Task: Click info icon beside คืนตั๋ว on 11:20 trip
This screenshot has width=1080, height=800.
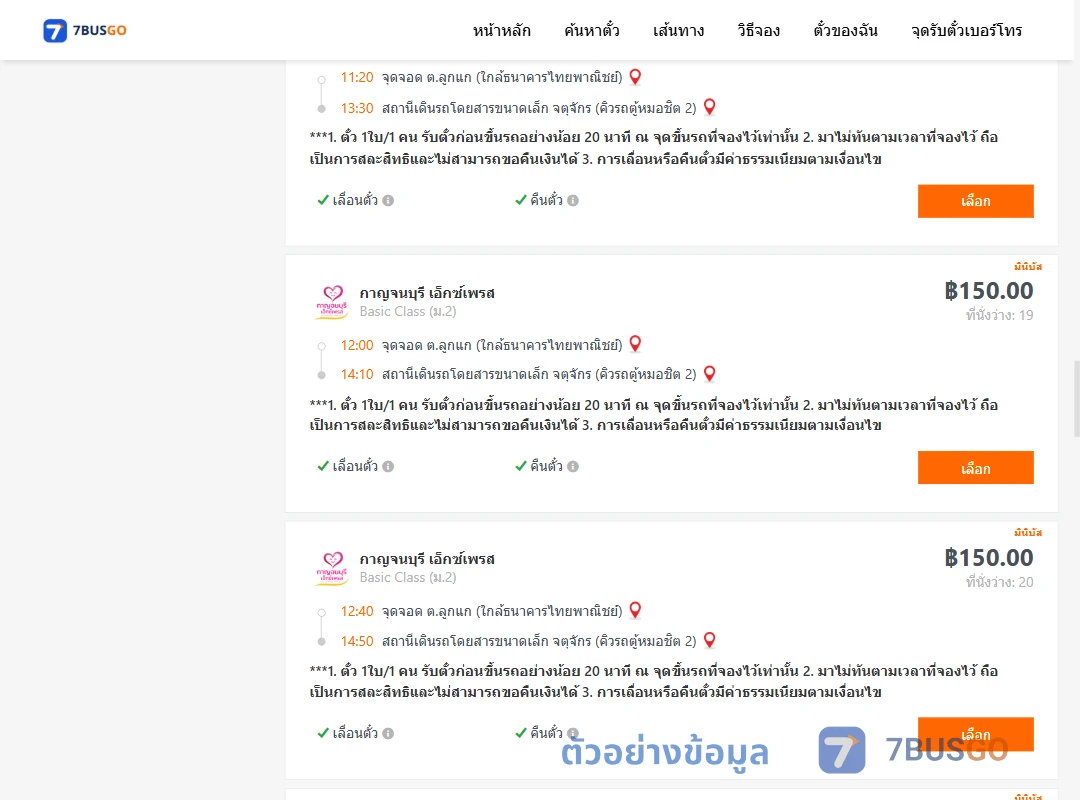Action: (x=573, y=201)
